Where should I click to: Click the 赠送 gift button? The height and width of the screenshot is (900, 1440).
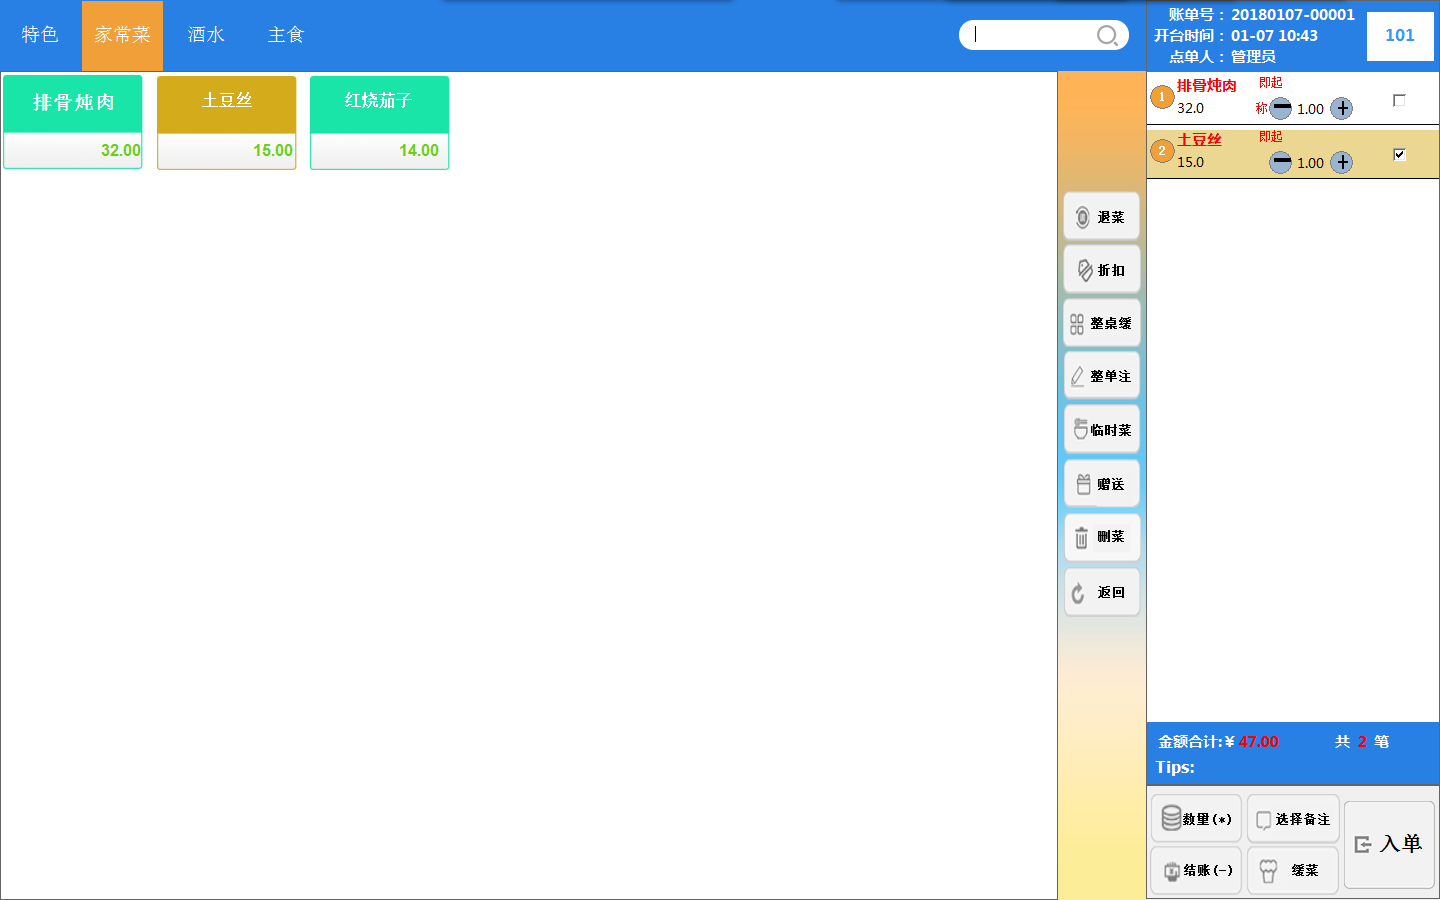click(1101, 484)
